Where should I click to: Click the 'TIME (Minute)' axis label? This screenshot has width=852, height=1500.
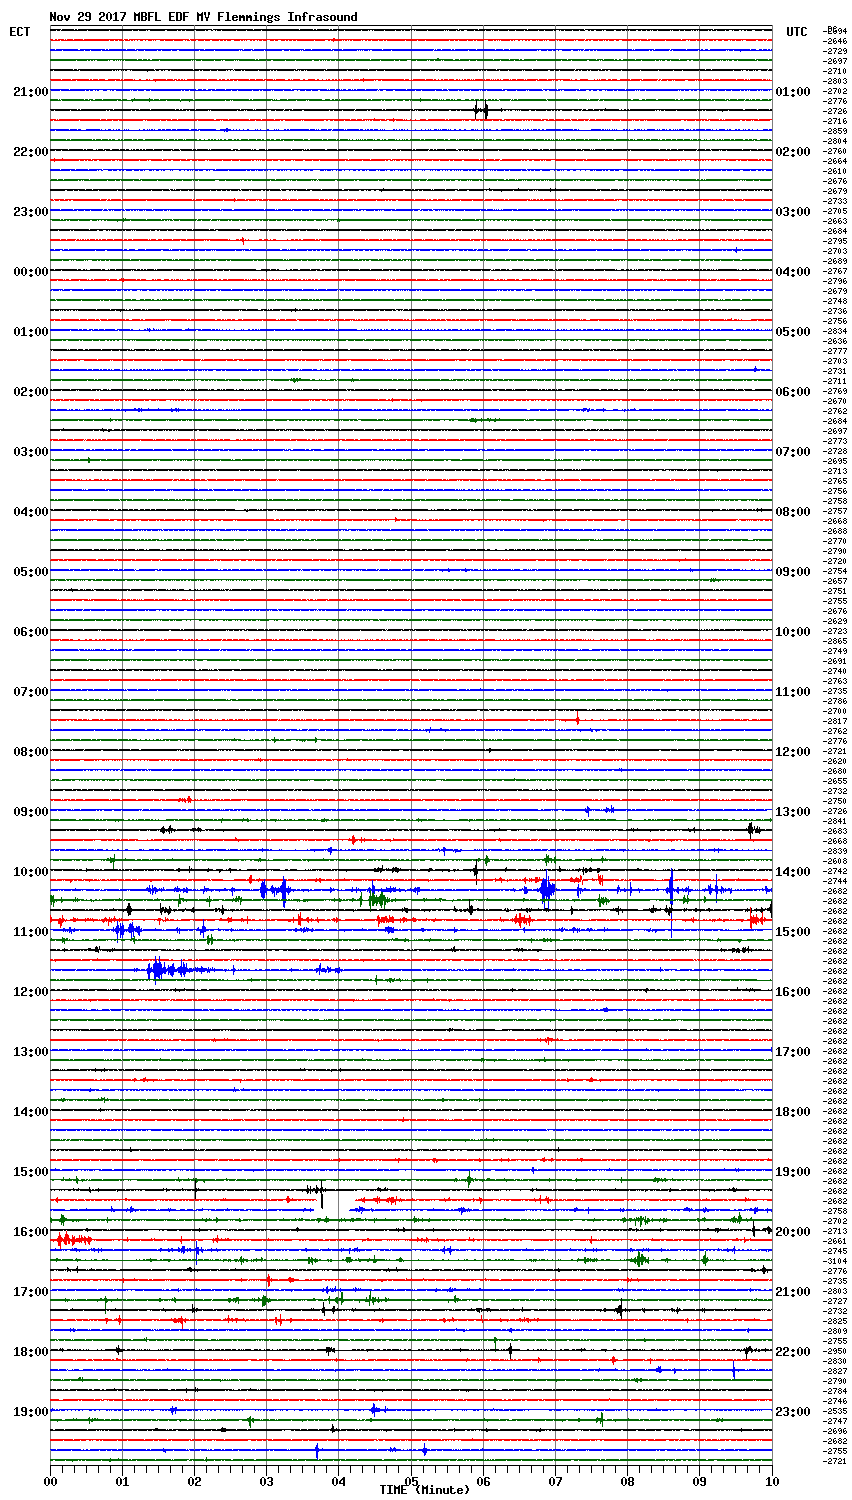coord(423,1490)
